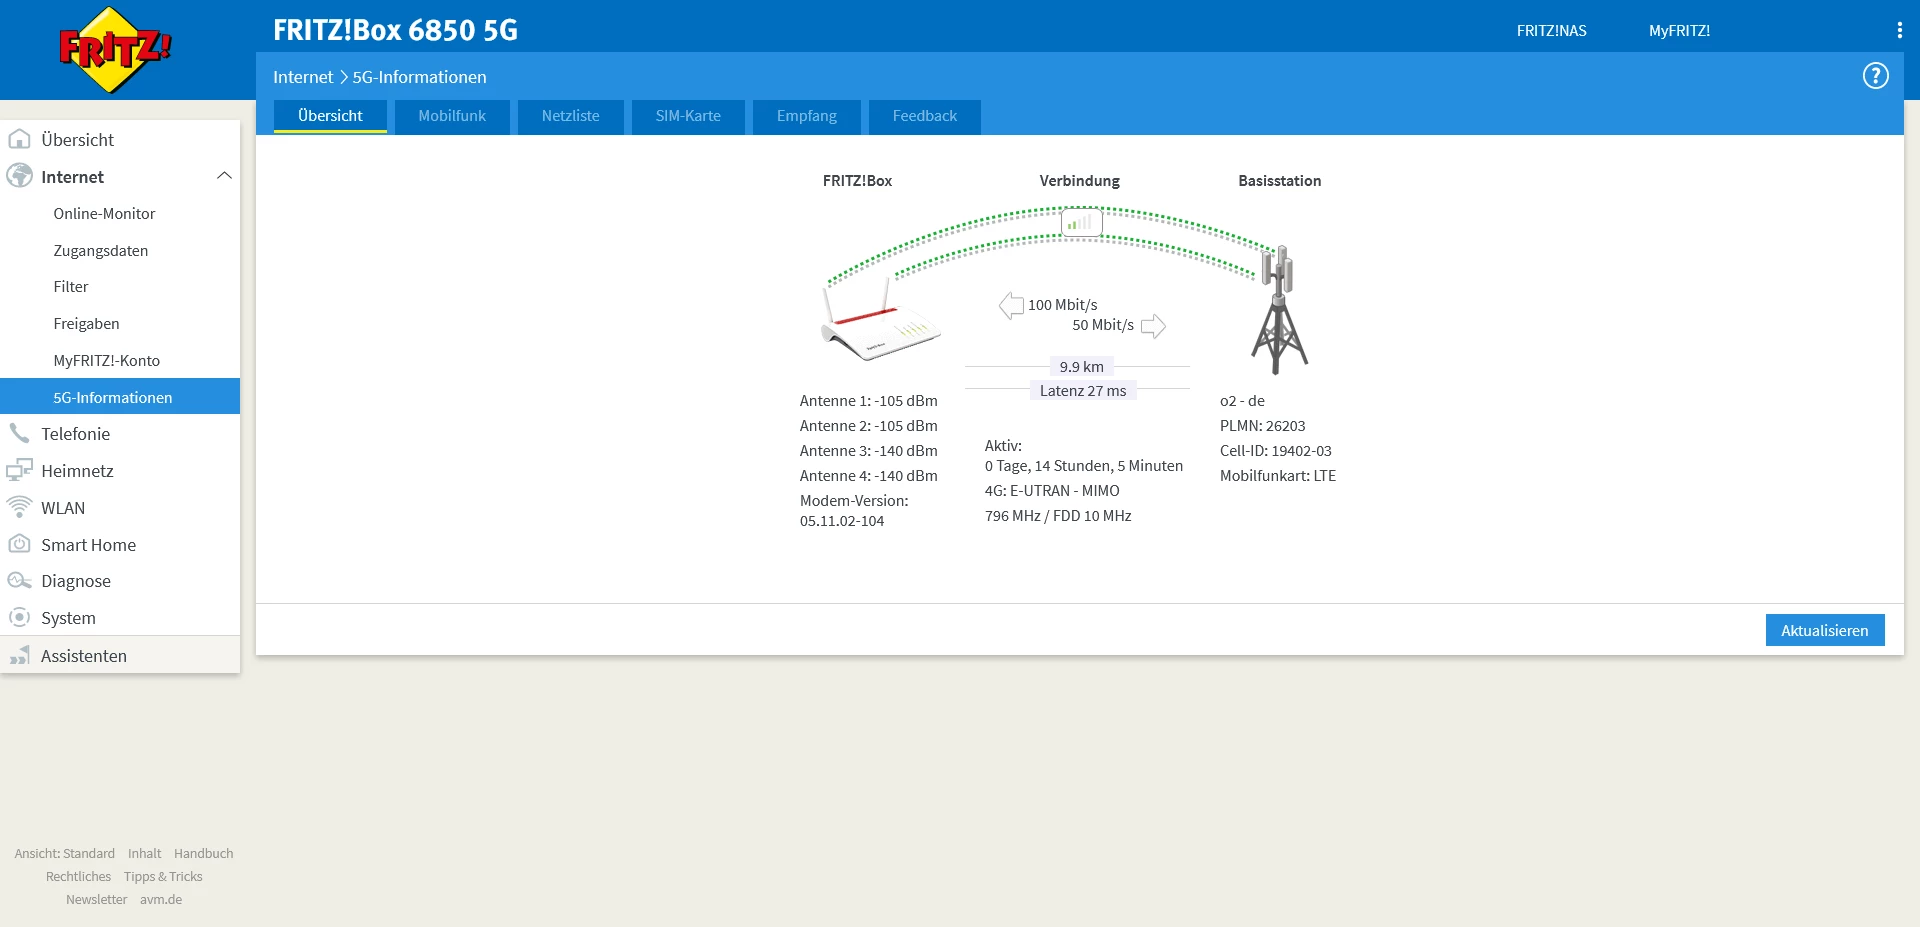Click the Internet breadcrumb link
This screenshot has width=1920, height=927.
click(x=303, y=77)
